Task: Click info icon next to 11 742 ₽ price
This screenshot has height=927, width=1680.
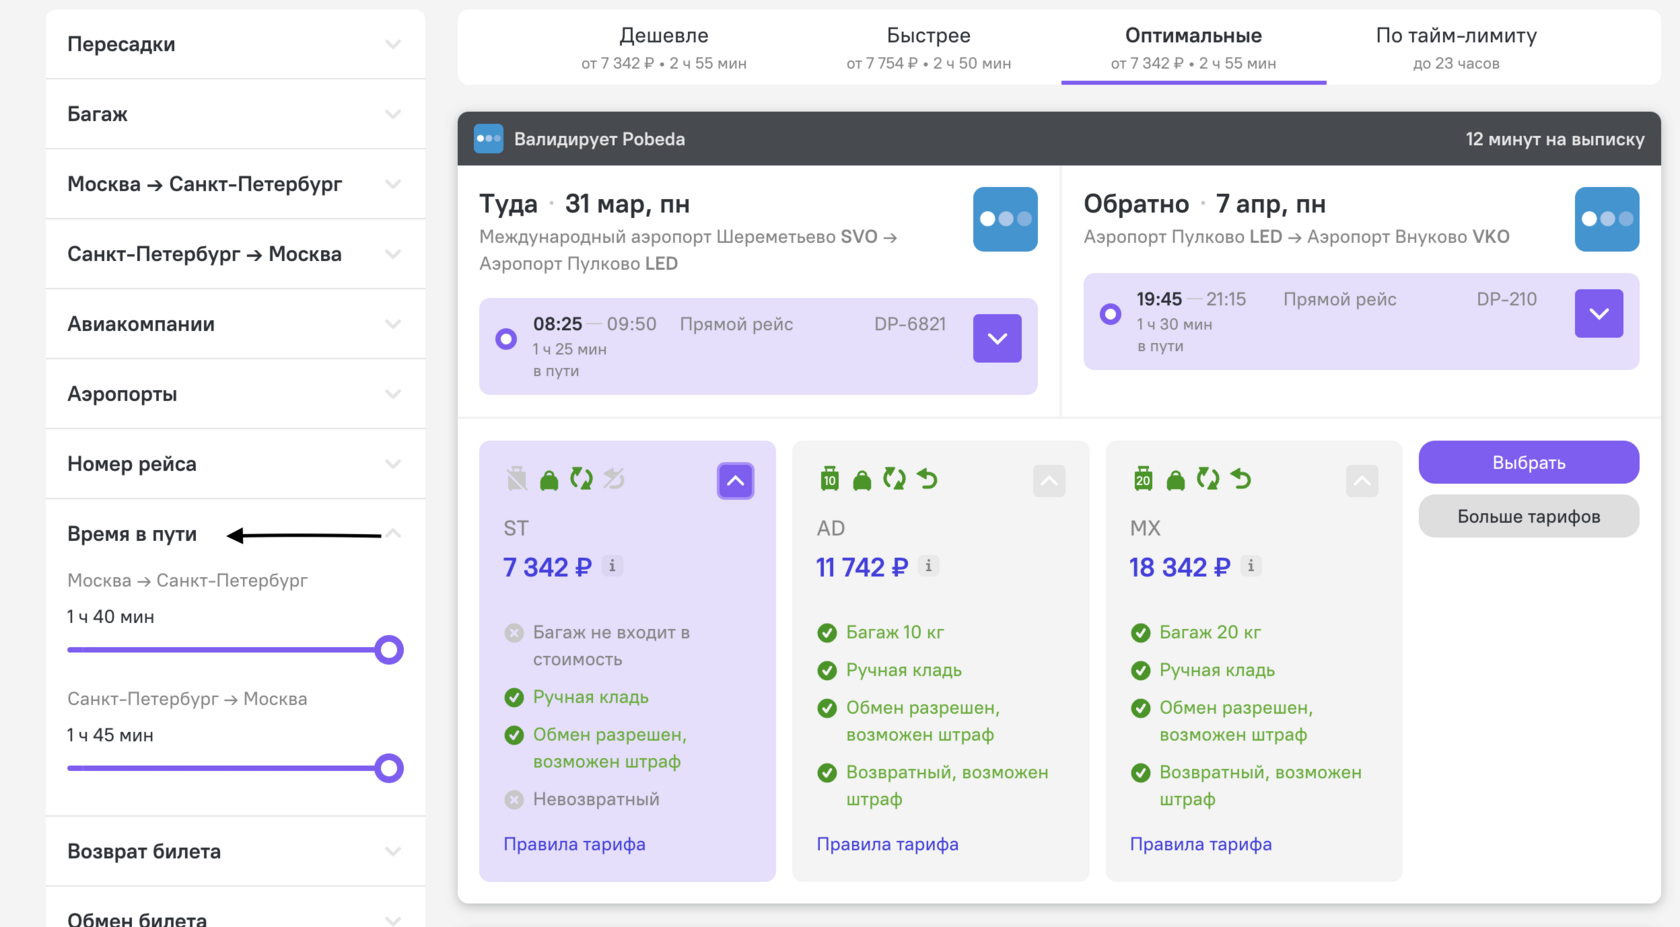Action: pos(929,566)
